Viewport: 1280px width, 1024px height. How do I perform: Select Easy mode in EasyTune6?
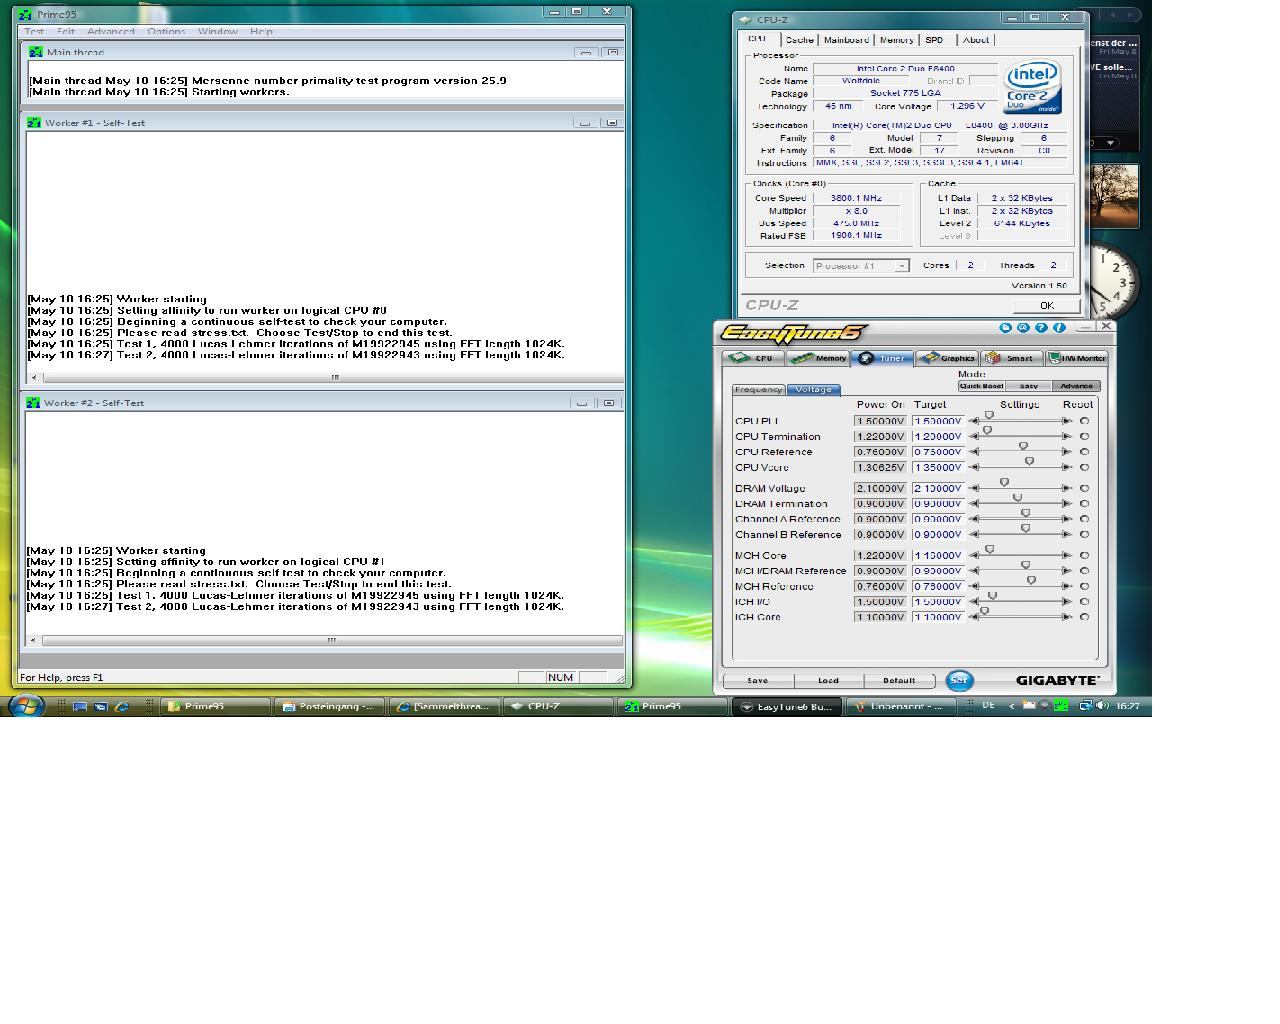click(1029, 386)
